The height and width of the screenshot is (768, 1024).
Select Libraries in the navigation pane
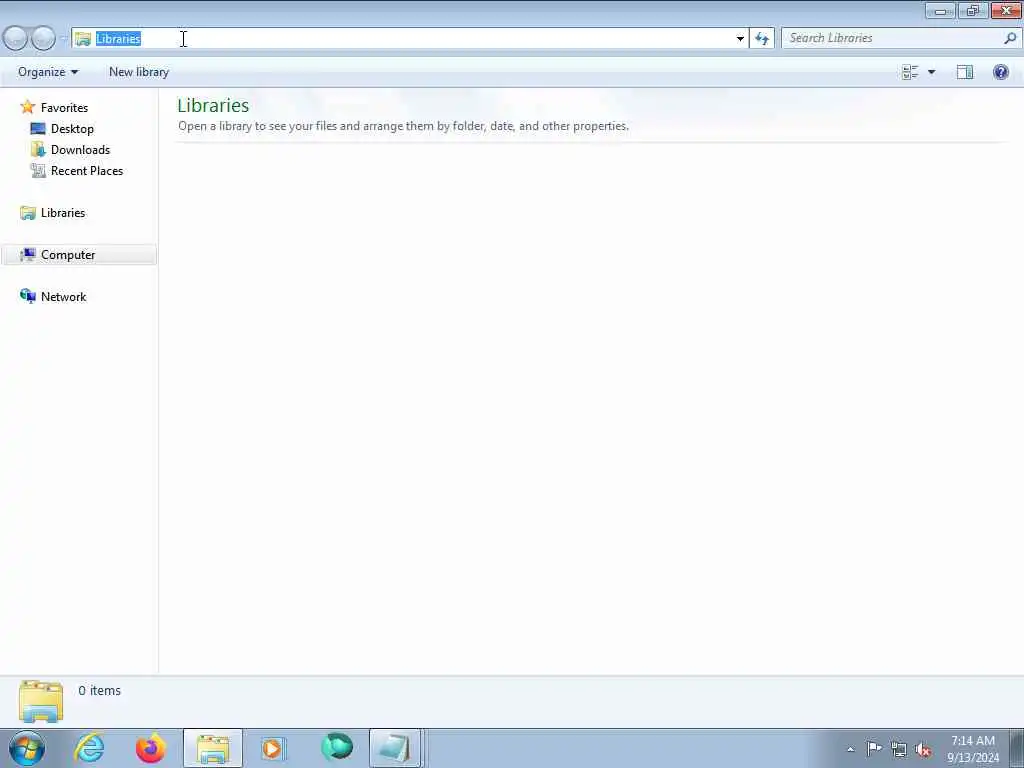click(63, 213)
